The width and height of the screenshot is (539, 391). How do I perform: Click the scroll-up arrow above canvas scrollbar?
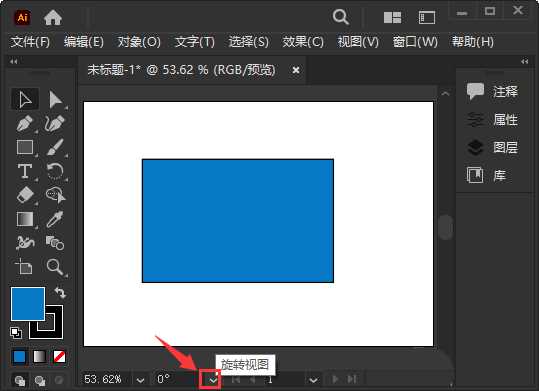coord(446,93)
